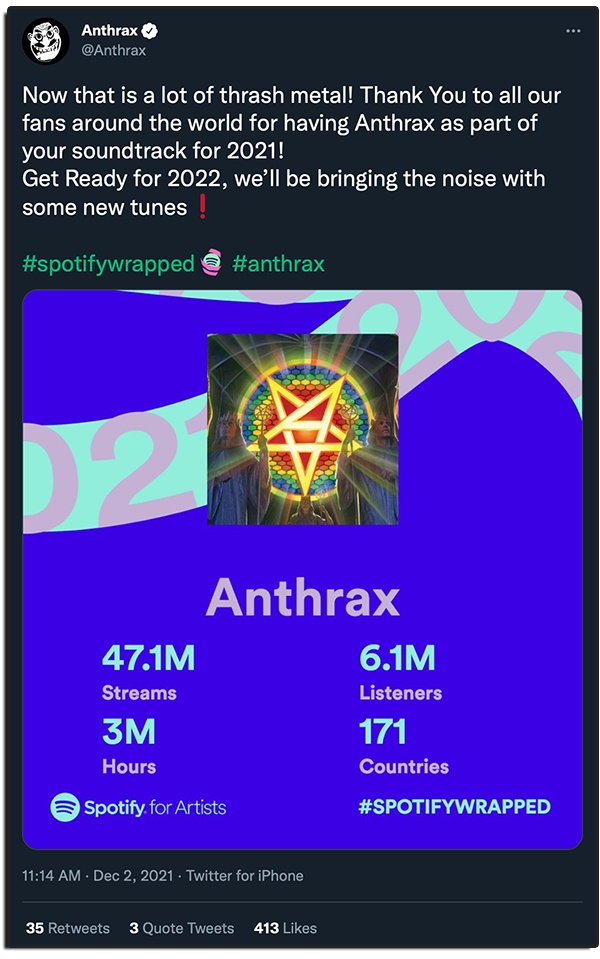Click the 171 Countries statistic
This screenshot has width=600, height=959.
(x=403, y=746)
